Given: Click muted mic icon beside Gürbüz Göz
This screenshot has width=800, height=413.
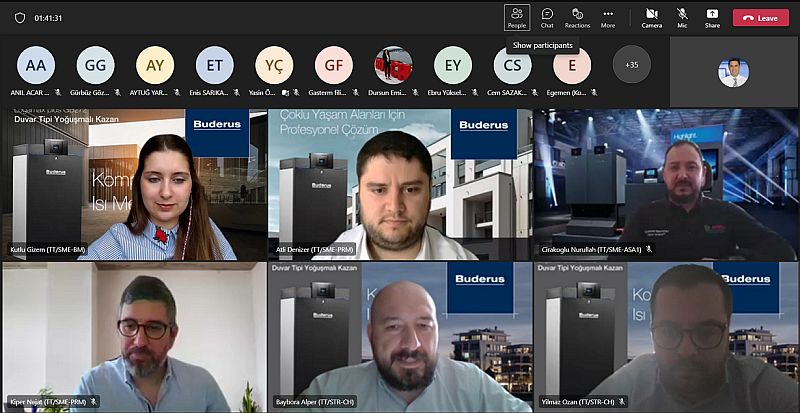Looking at the screenshot, I should tap(117, 92).
